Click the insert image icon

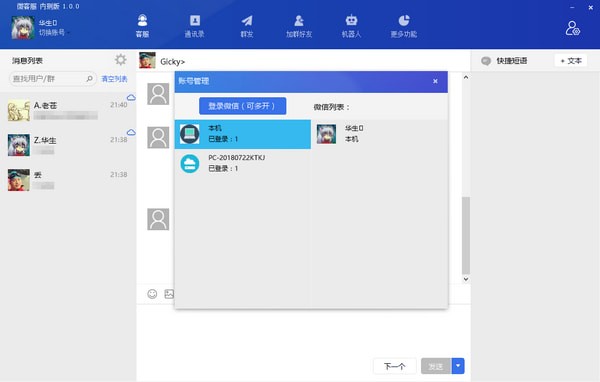pyautogui.click(x=169, y=294)
